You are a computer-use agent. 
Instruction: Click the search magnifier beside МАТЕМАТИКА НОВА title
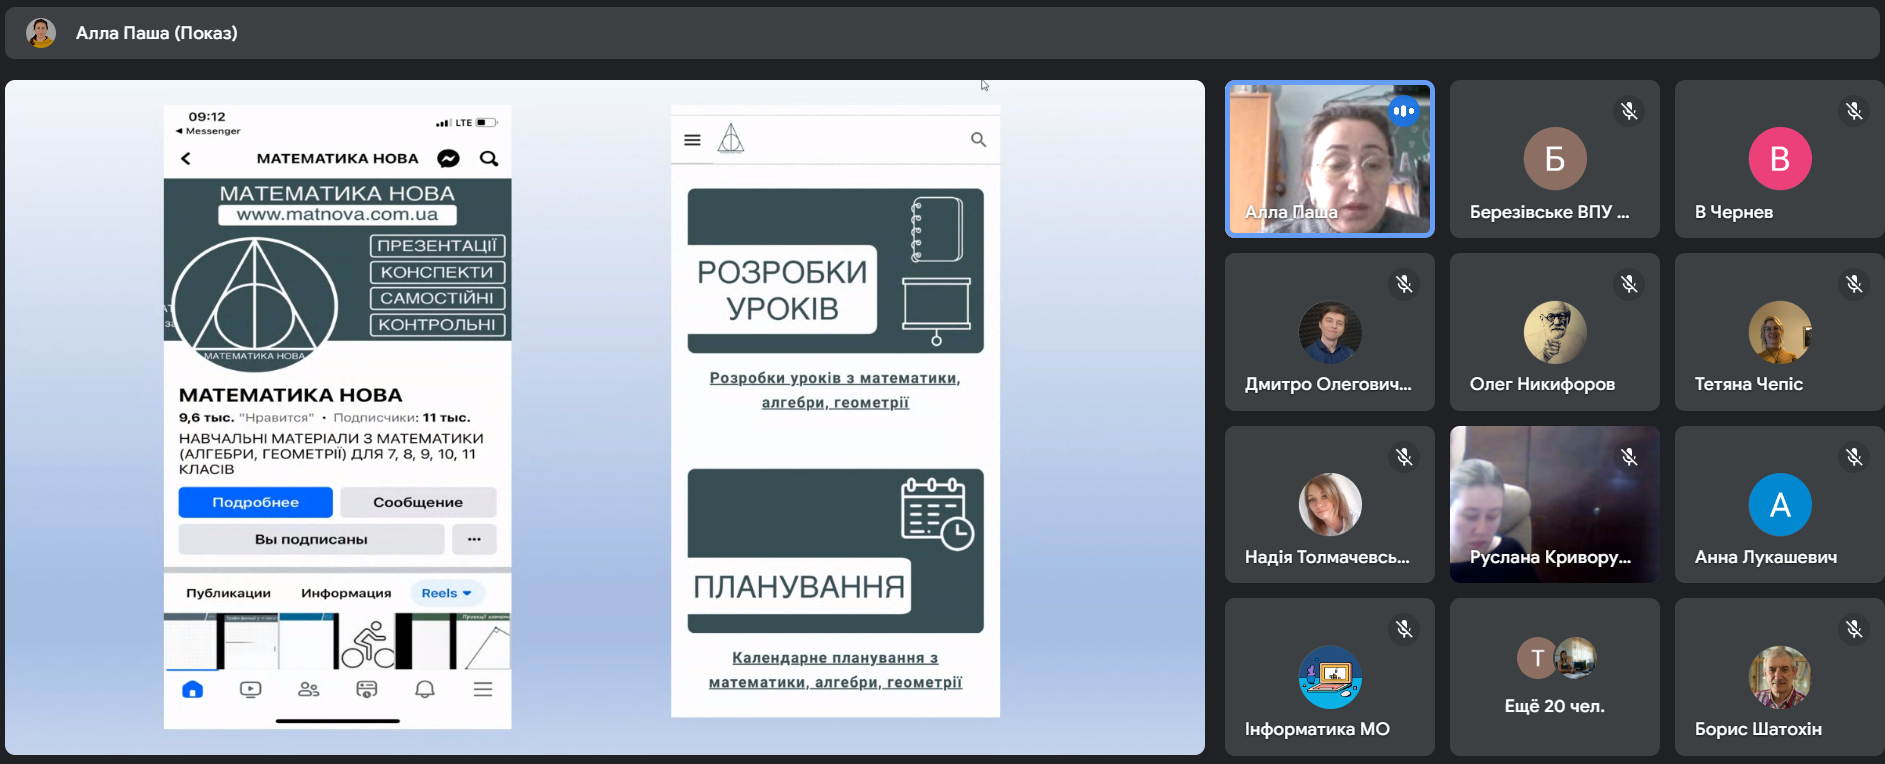[x=489, y=158]
